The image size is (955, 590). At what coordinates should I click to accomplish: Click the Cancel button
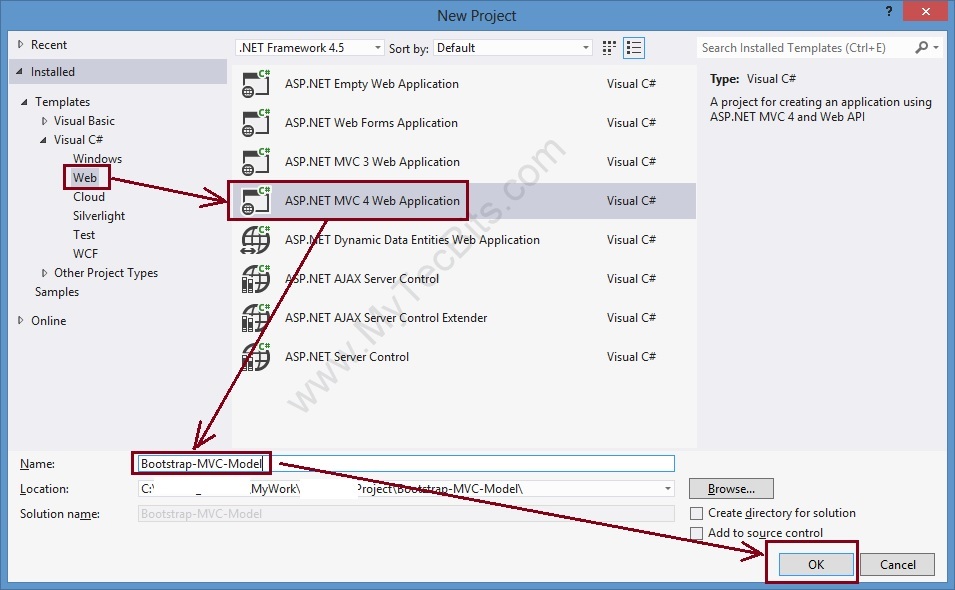897,564
